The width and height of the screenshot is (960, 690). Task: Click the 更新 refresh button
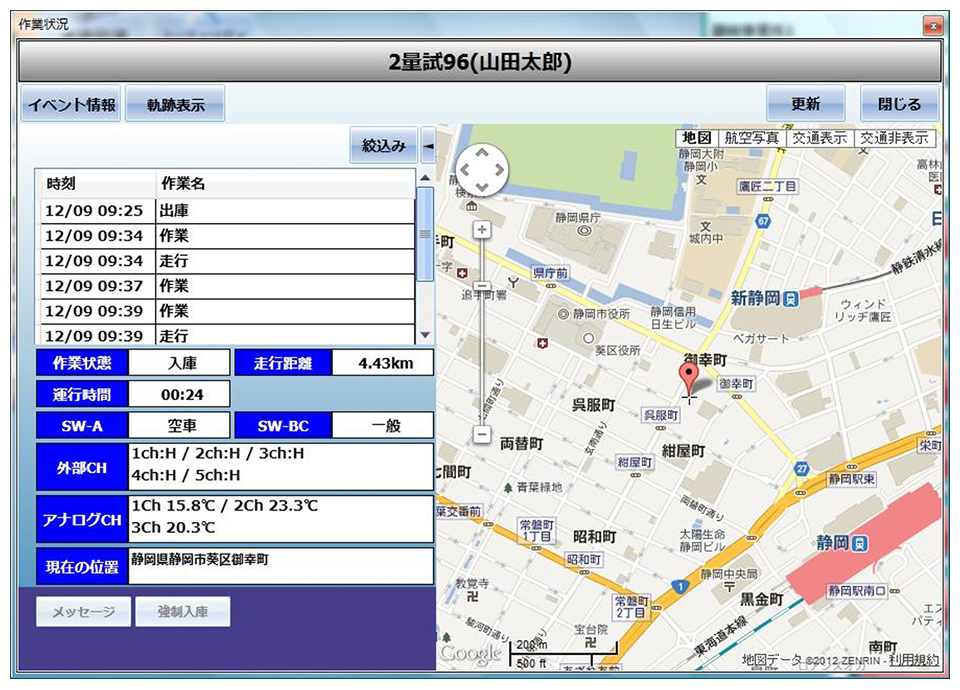click(806, 104)
